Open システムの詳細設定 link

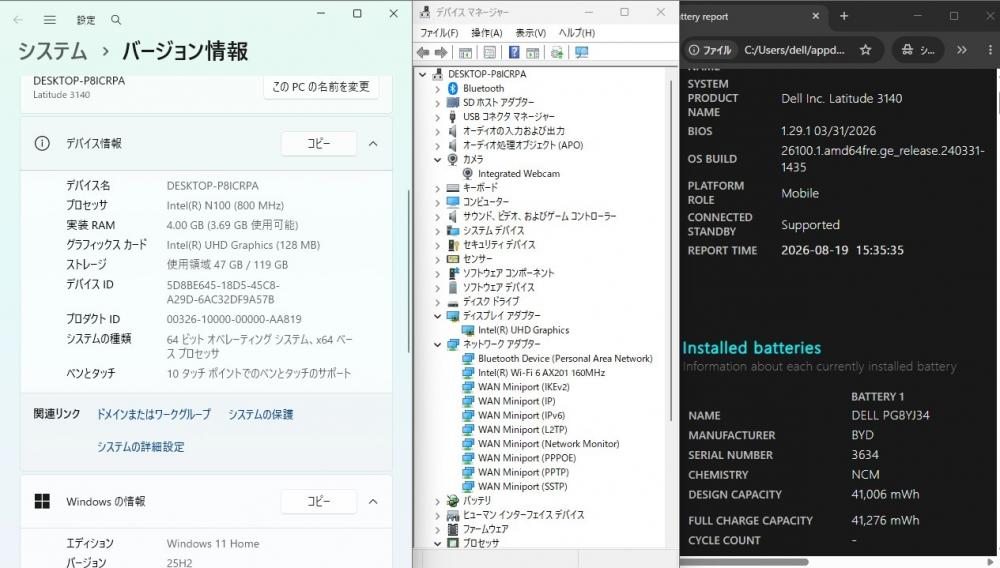tap(141, 447)
